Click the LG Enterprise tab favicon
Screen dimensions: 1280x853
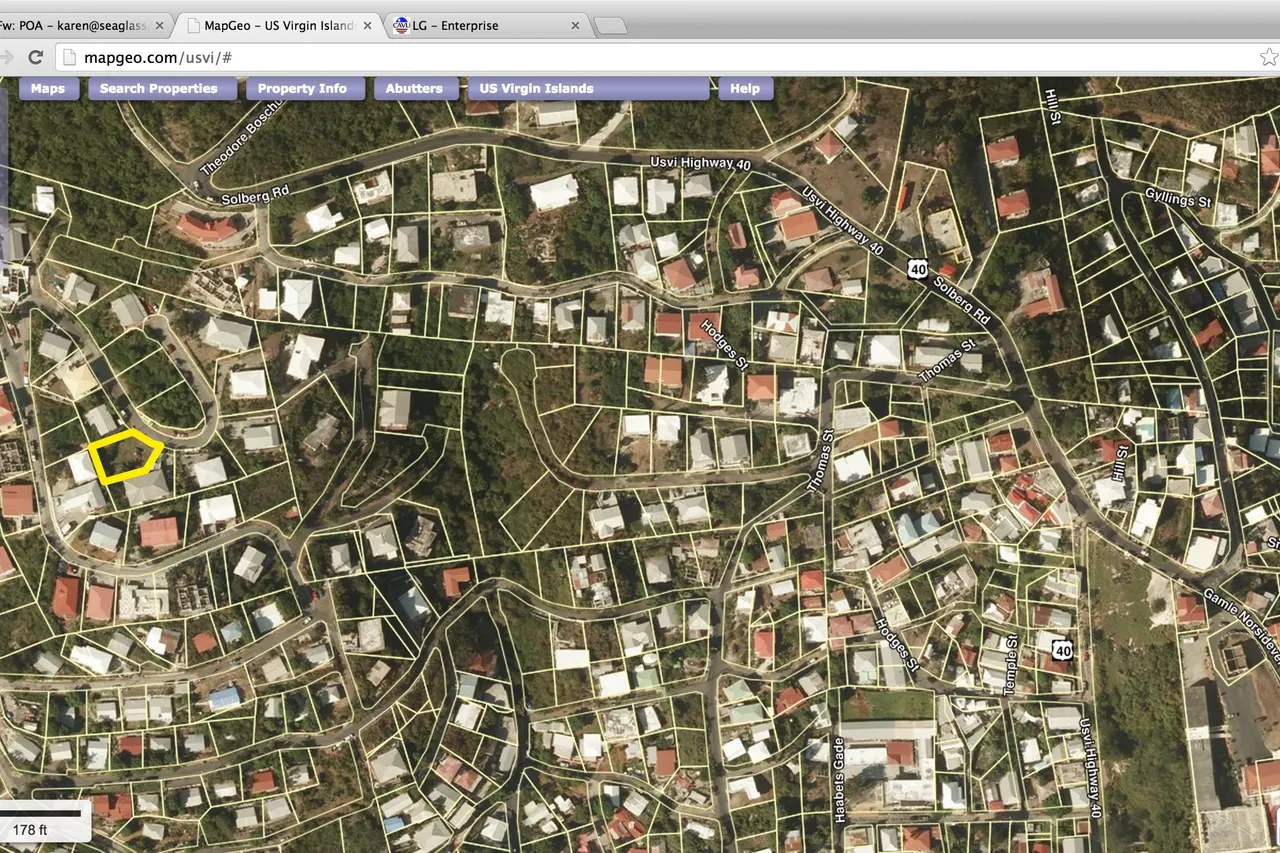click(402, 26)
